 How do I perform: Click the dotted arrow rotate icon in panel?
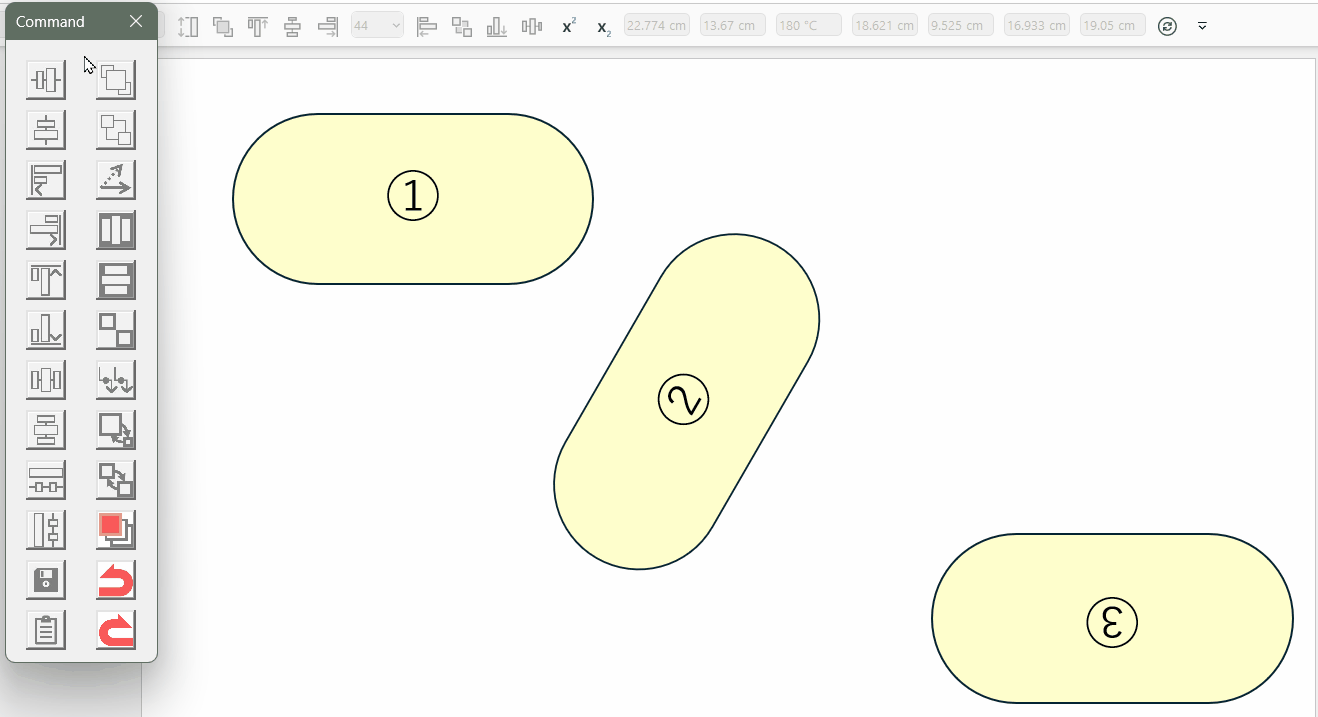(116, 180)
